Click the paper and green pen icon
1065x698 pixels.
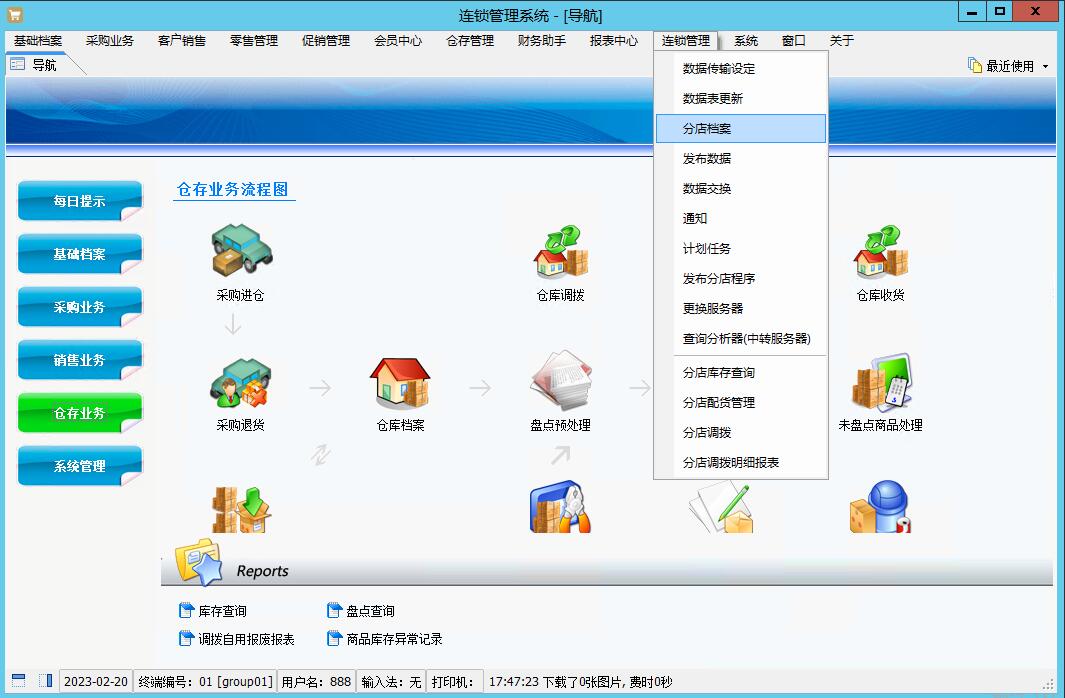(721, 507)
